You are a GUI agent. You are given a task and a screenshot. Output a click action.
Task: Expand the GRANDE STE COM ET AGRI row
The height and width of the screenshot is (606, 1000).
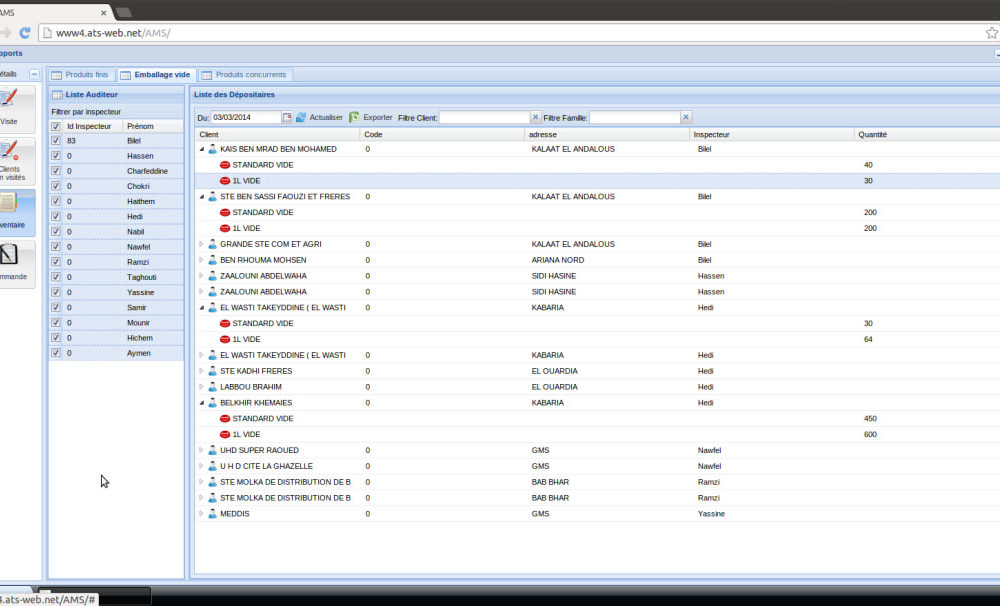(x=201, y=244)
